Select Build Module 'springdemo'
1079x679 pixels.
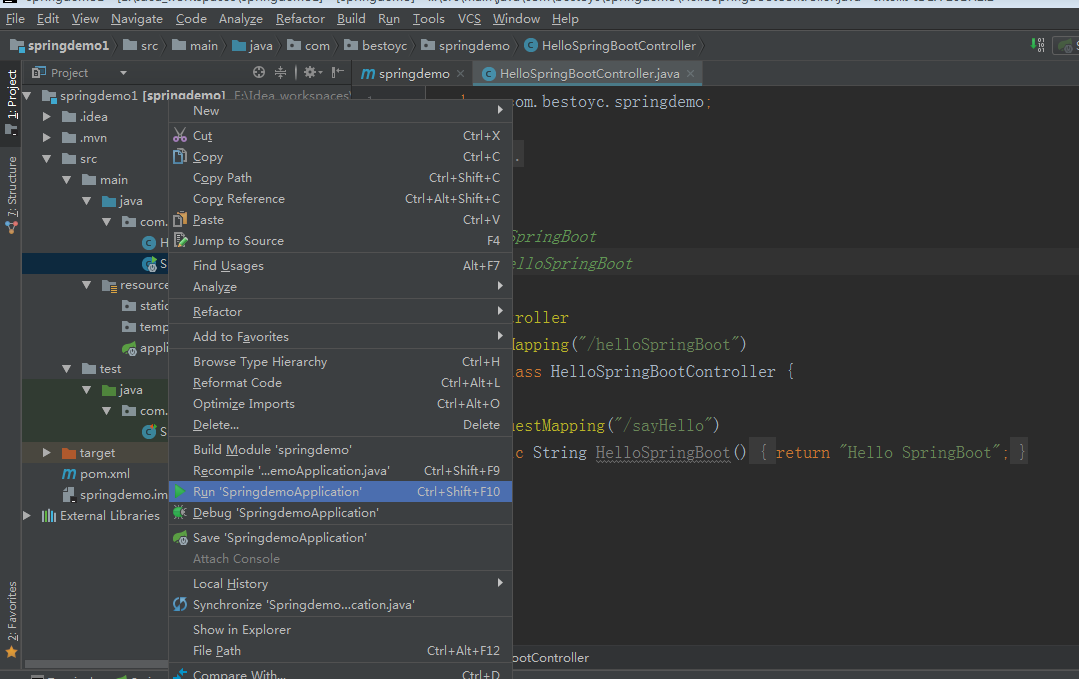tap(341, 449)
